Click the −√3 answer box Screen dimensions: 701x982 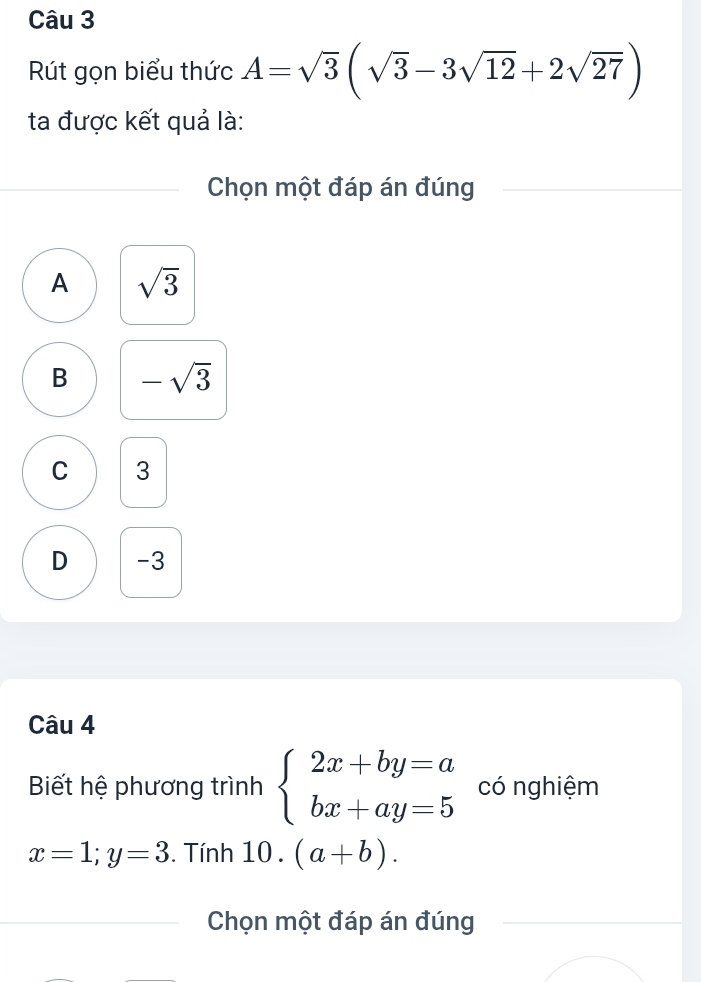tap(174, 379)
